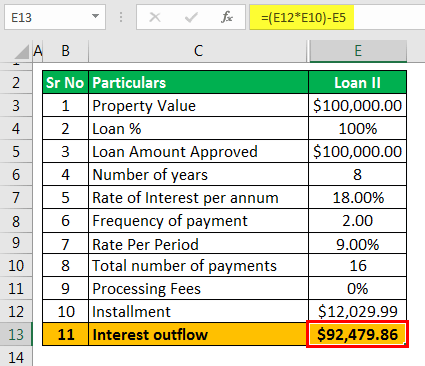Select row 4 header
This screenshot has width=425, height=366.
(x=16, y=128)
